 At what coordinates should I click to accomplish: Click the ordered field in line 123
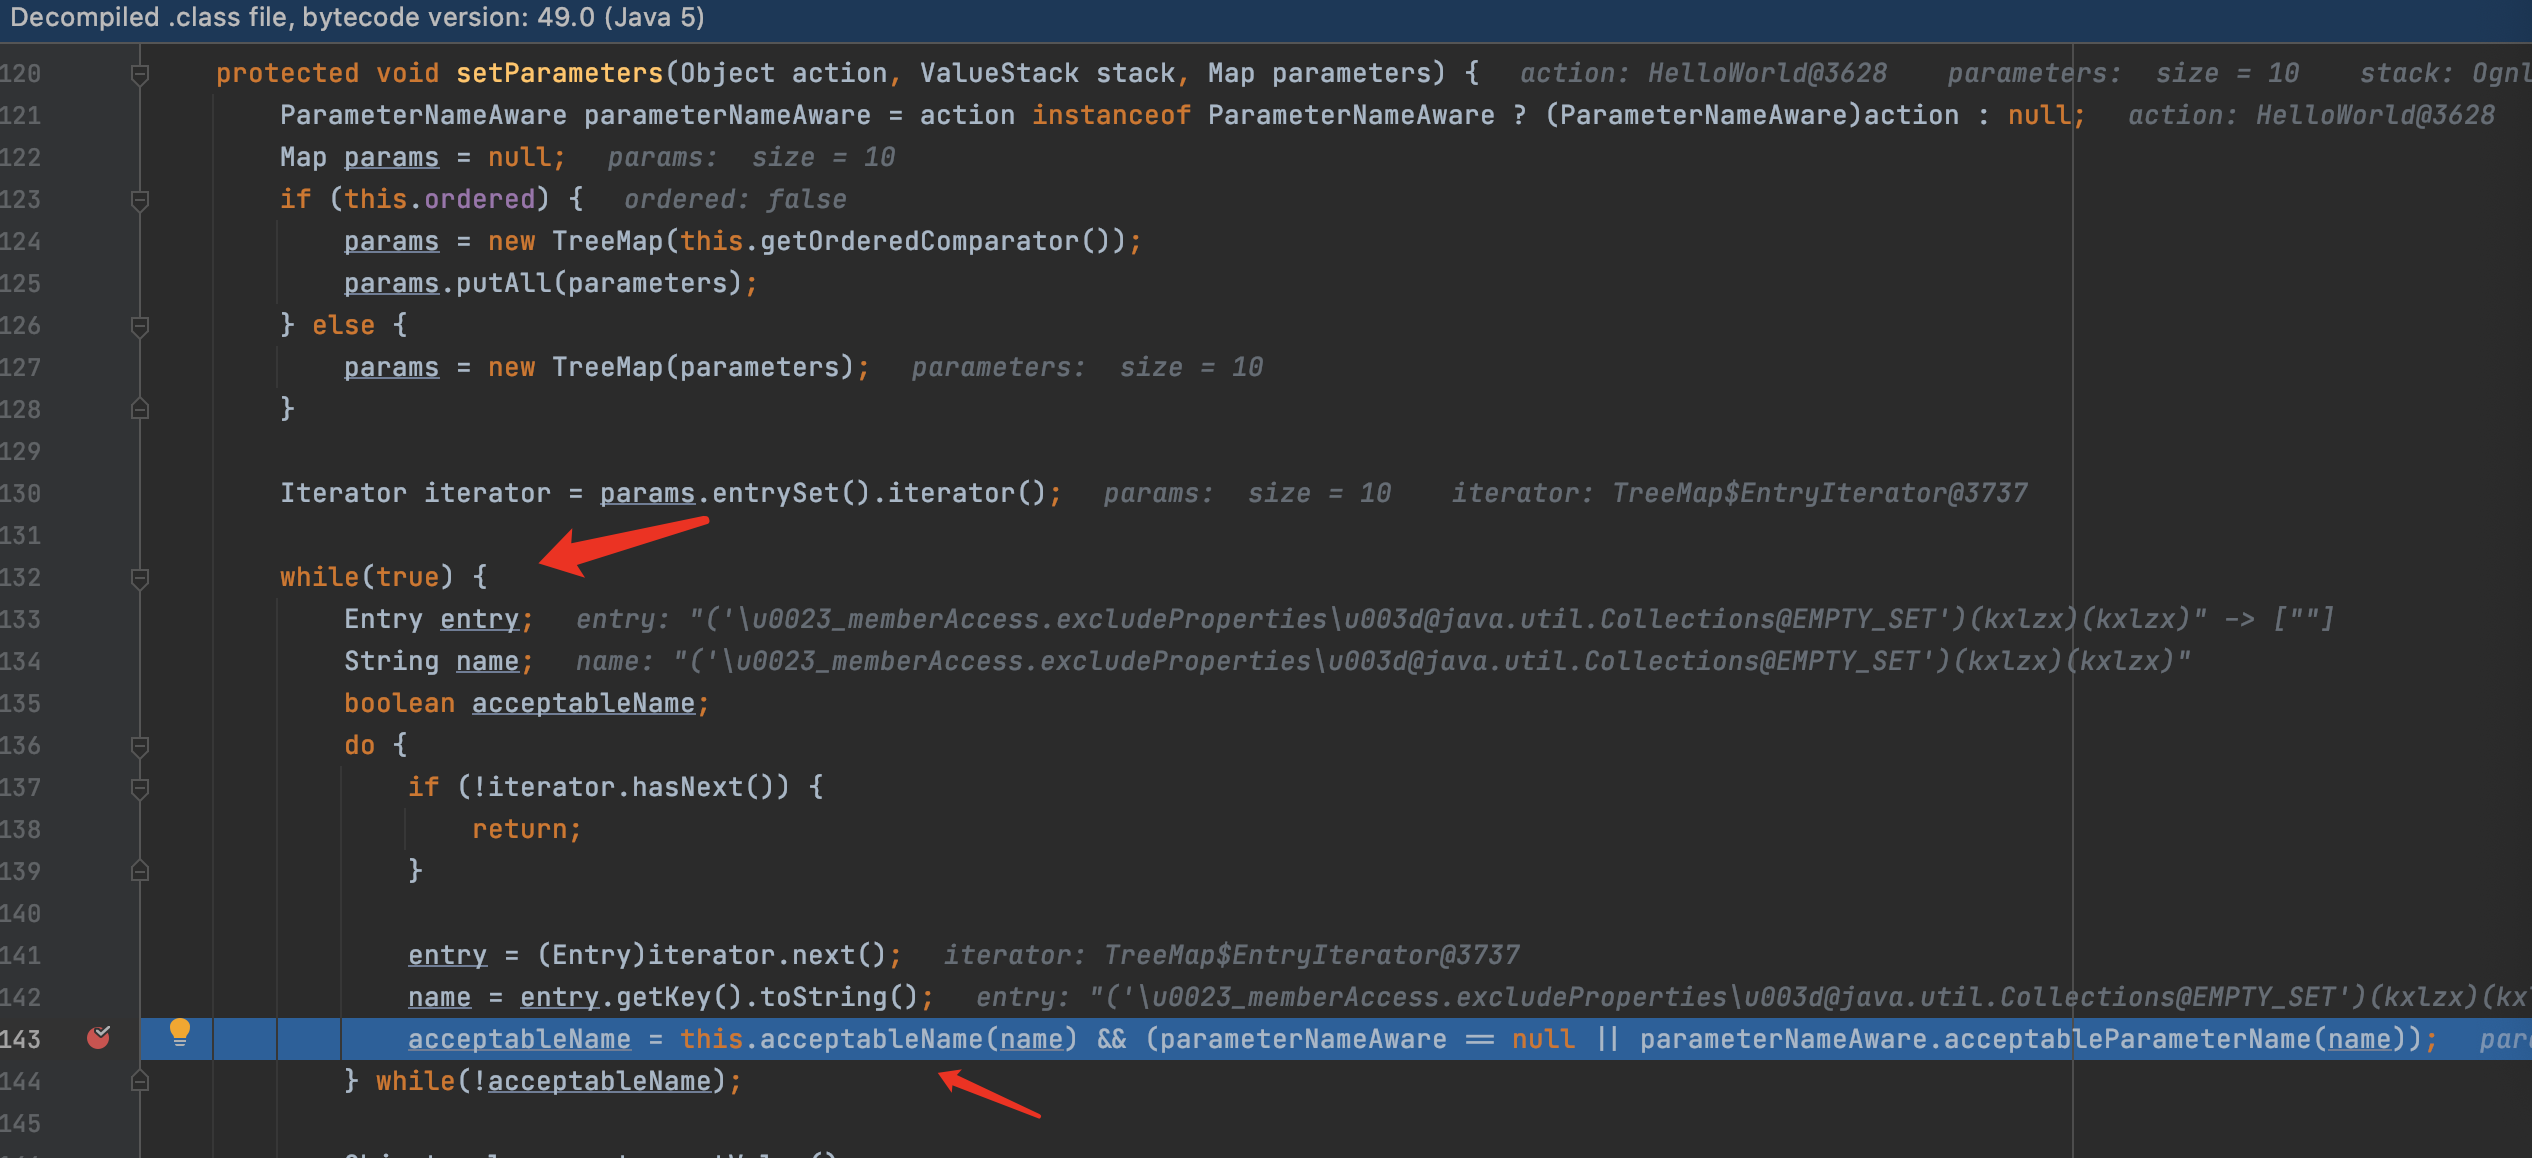pyautogui.click(x=480, y=199)
